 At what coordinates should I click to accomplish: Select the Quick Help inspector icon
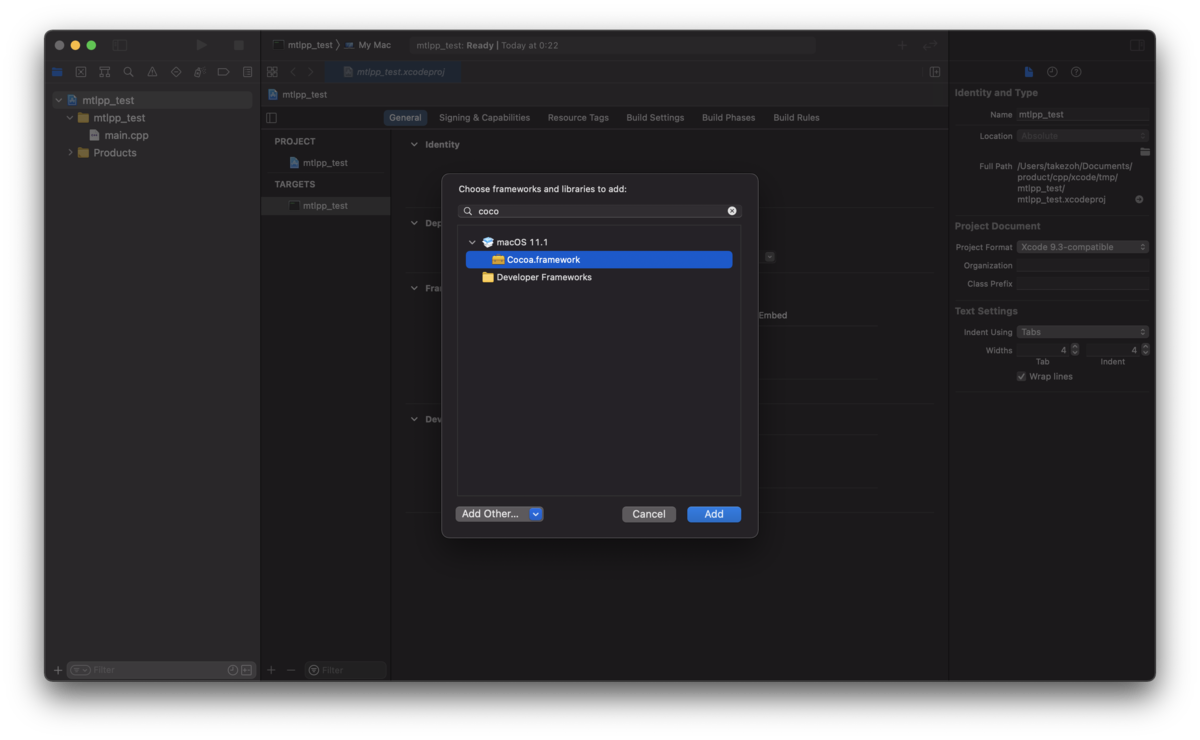[x=1076, y=72]
